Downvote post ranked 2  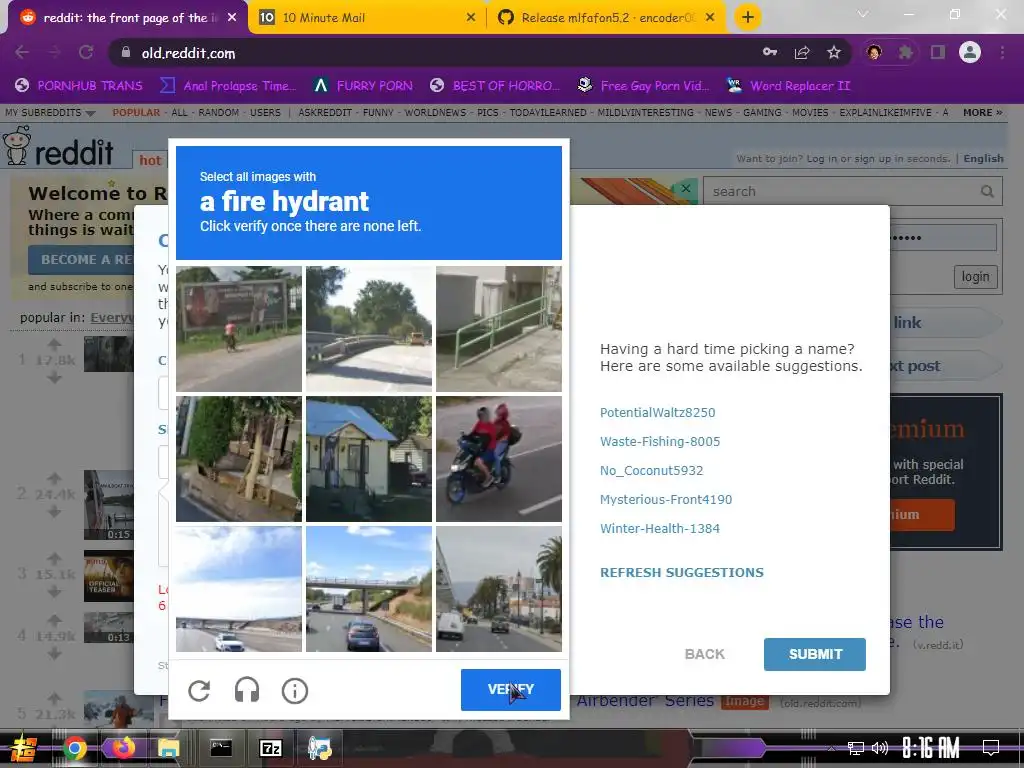coord(54,512)
